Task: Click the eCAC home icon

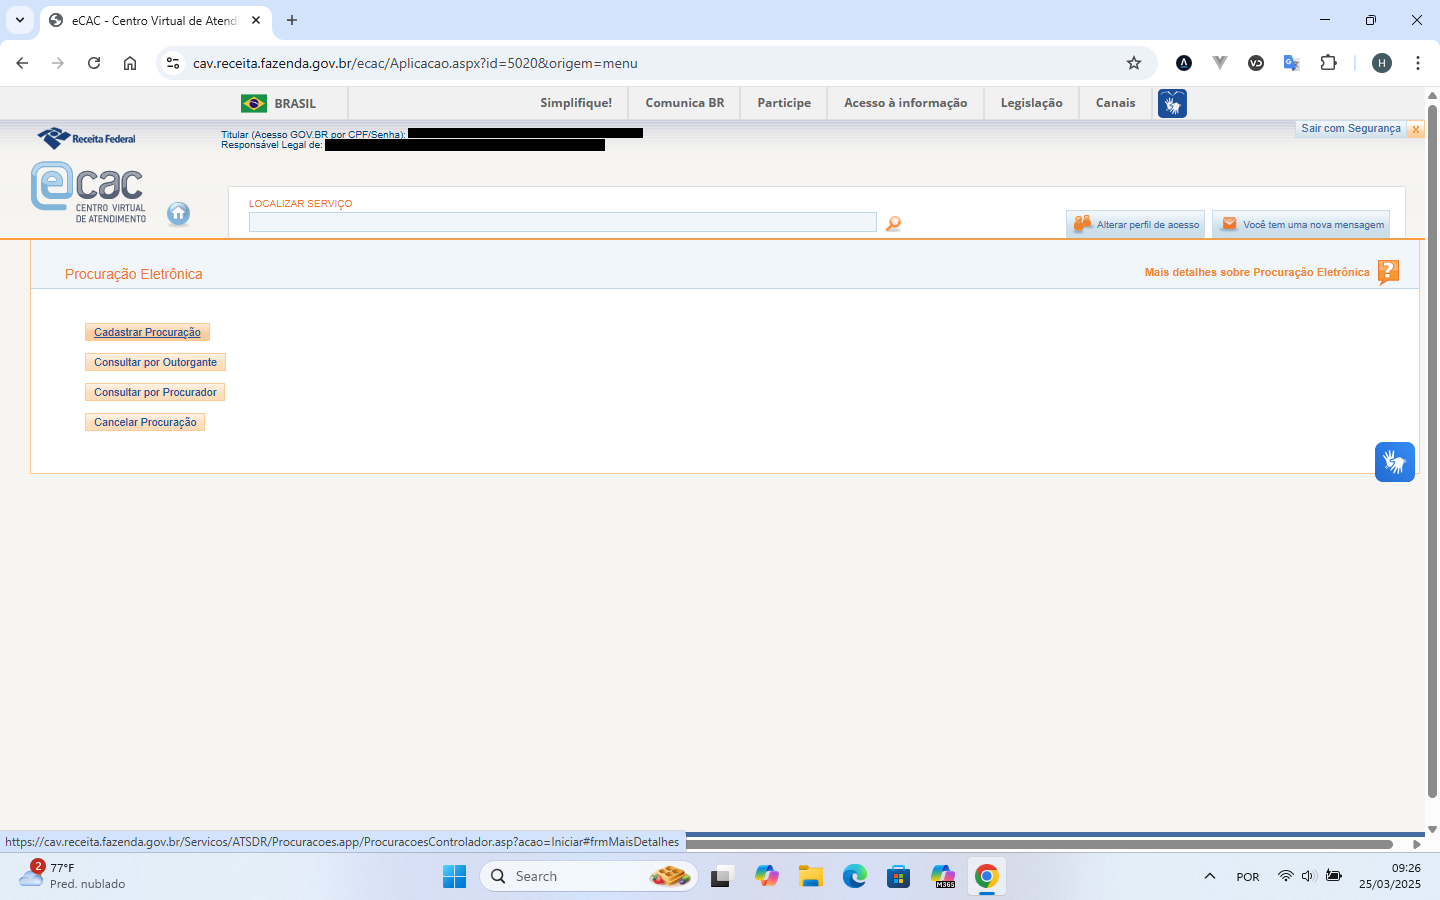Action: 178,213
